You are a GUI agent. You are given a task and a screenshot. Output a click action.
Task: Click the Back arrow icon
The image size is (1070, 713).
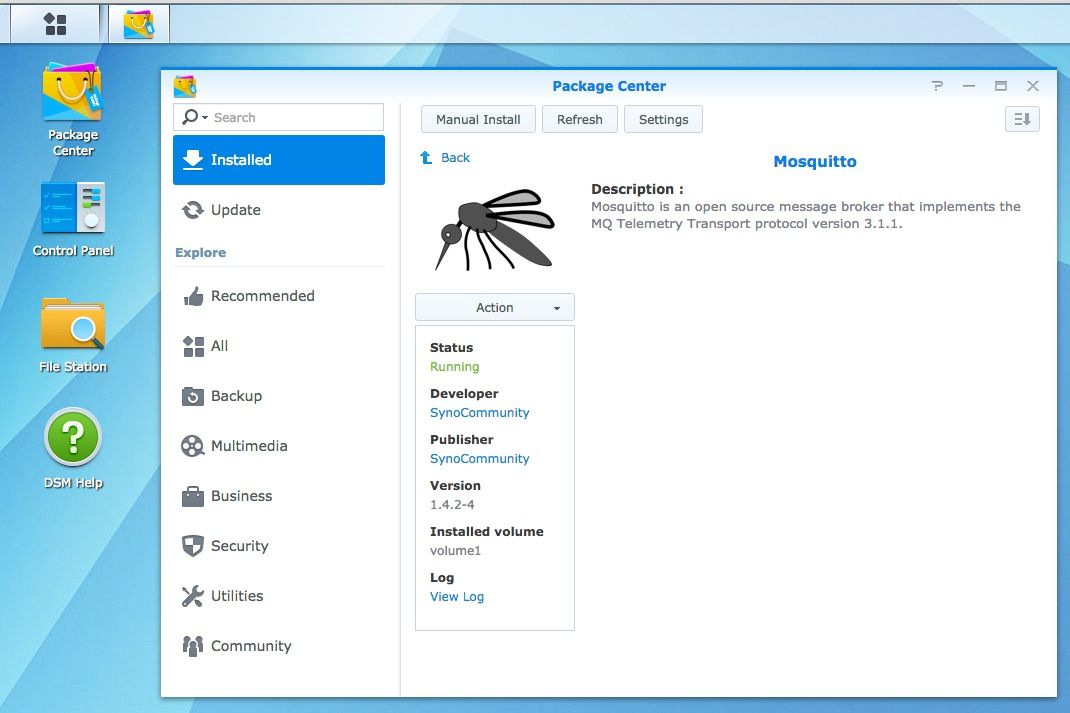click(426, 158)
